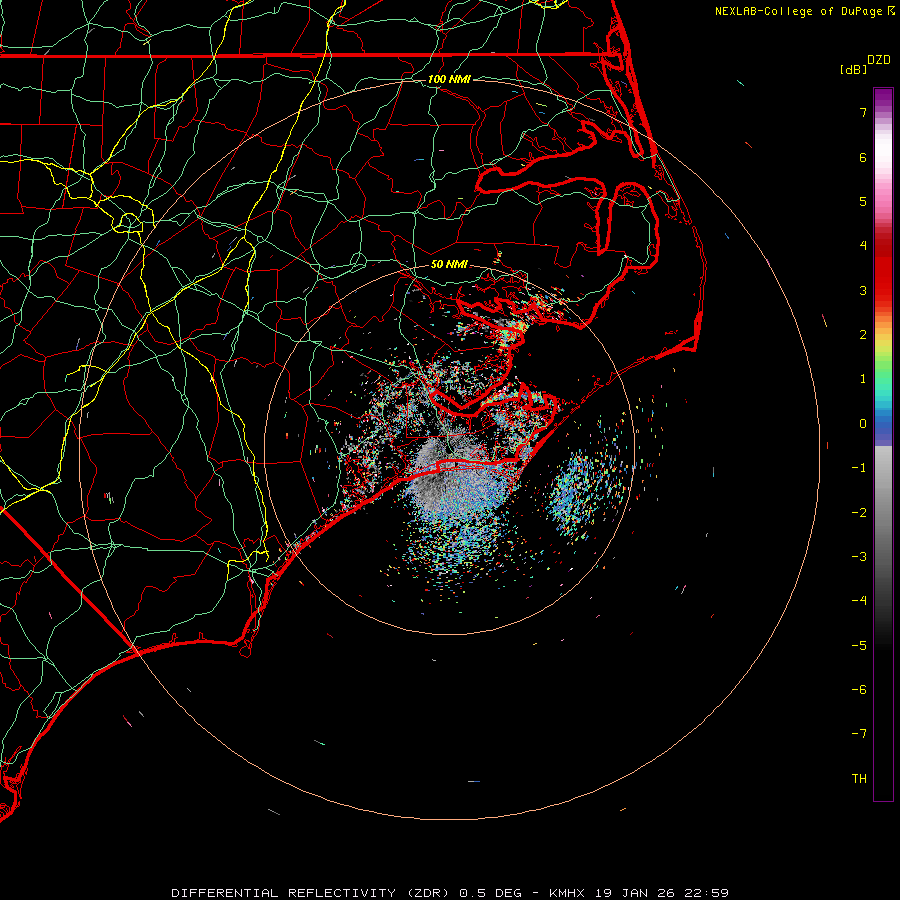Click the purple top of the color bar

coord(883,98)
